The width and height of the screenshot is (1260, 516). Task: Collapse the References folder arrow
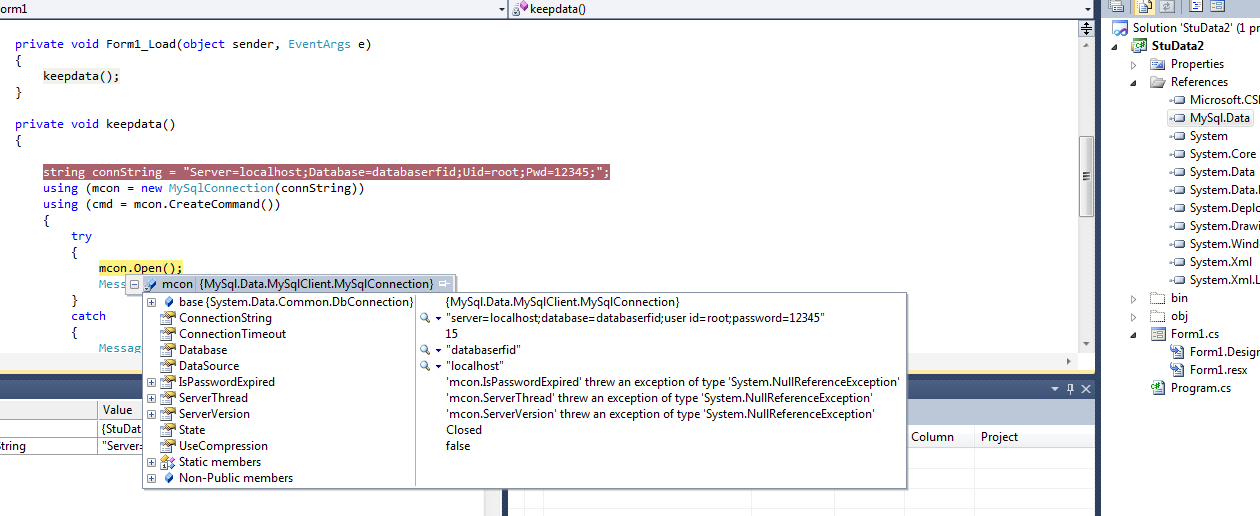point(1134,82)
